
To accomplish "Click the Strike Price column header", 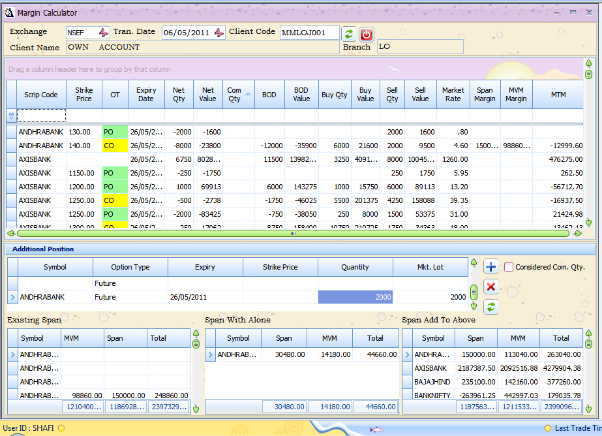I will coord(82,95).
